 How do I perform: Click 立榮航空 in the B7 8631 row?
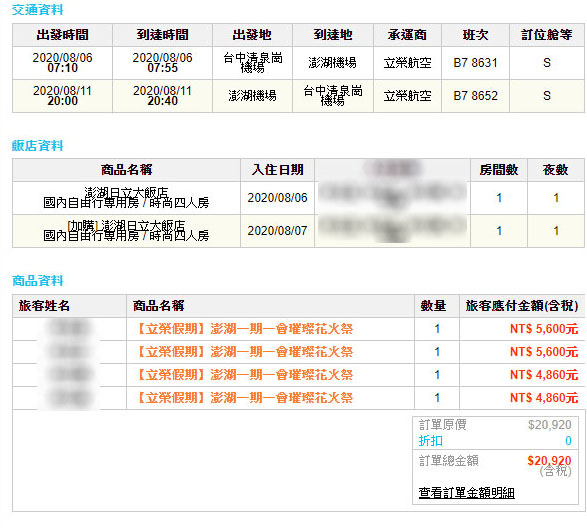pos(407,63)
